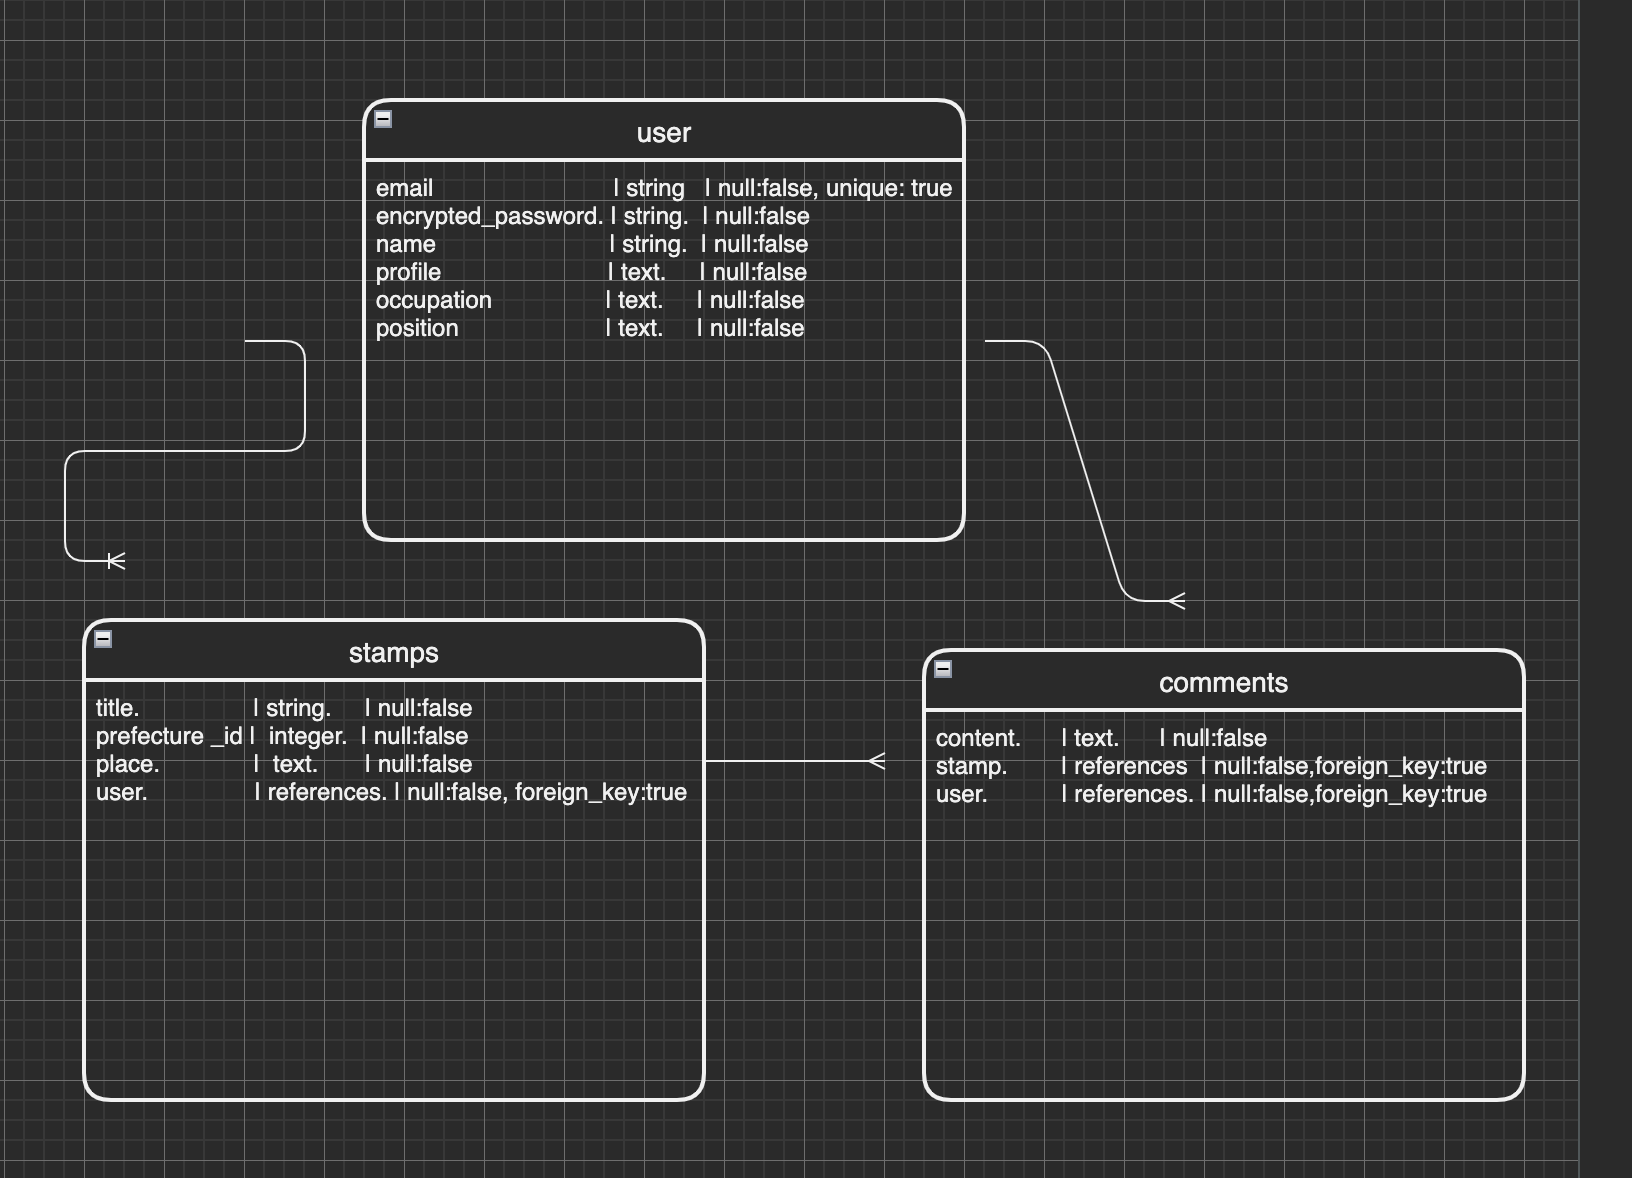Click the title field in the stamps table
The width and height of the screenshot is (1632, 1178).
tap(300, 708)
